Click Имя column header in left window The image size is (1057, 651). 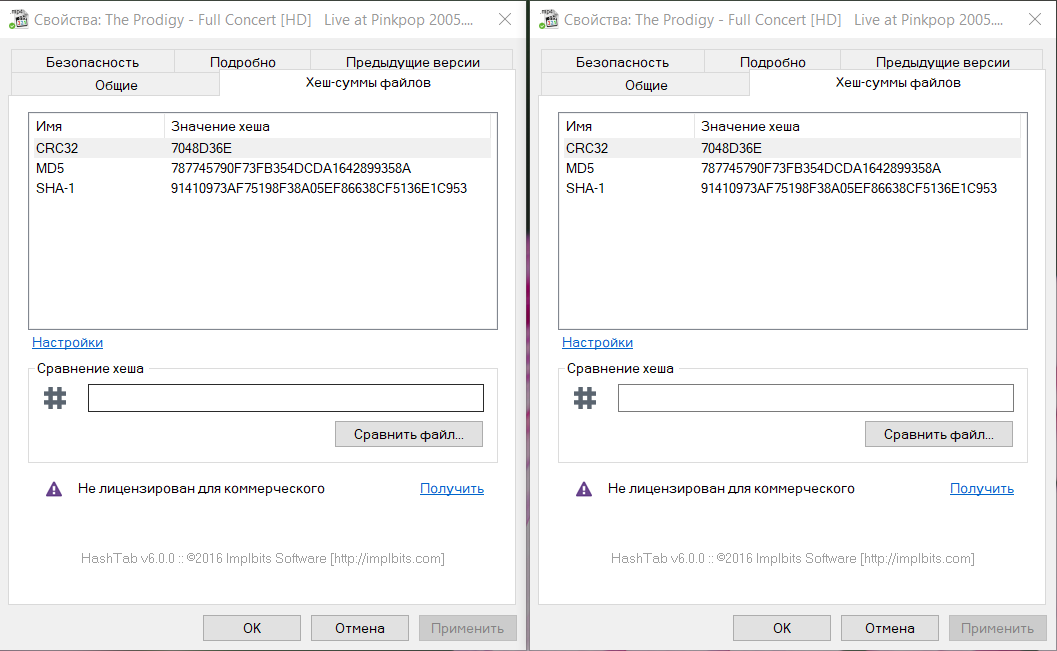coord(97,126)
